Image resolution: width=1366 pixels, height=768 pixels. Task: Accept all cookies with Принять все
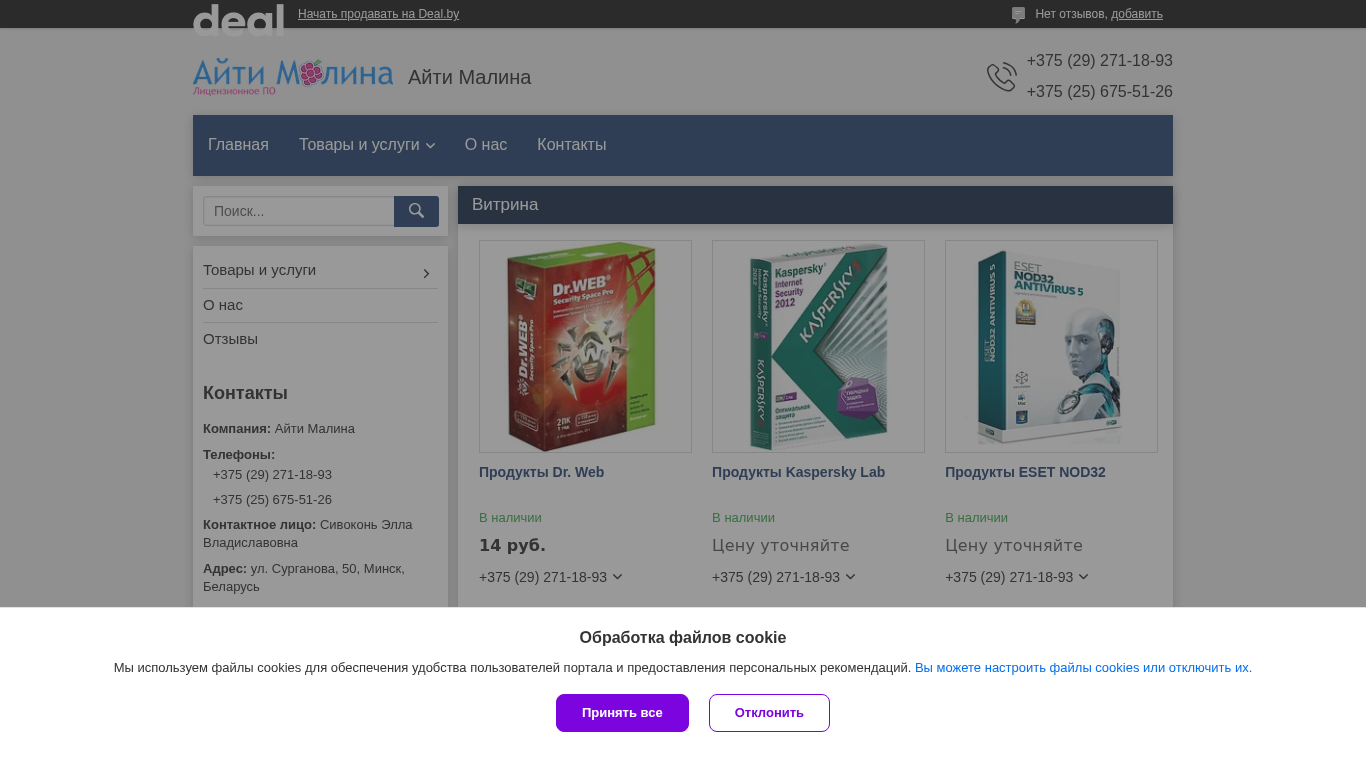[622, 713]
